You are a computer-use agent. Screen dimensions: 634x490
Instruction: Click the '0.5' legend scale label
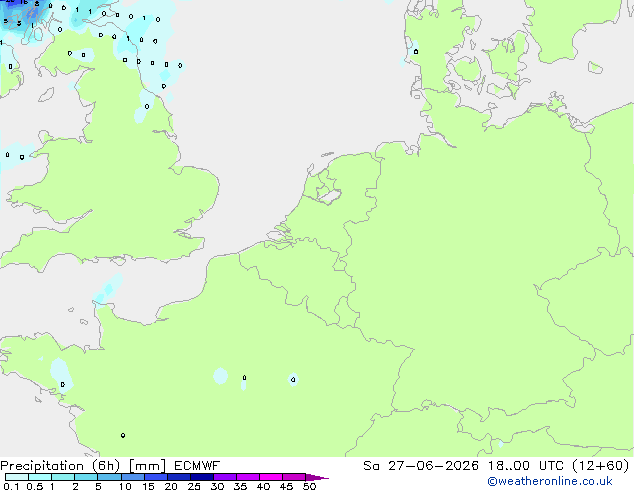(35, 486)
